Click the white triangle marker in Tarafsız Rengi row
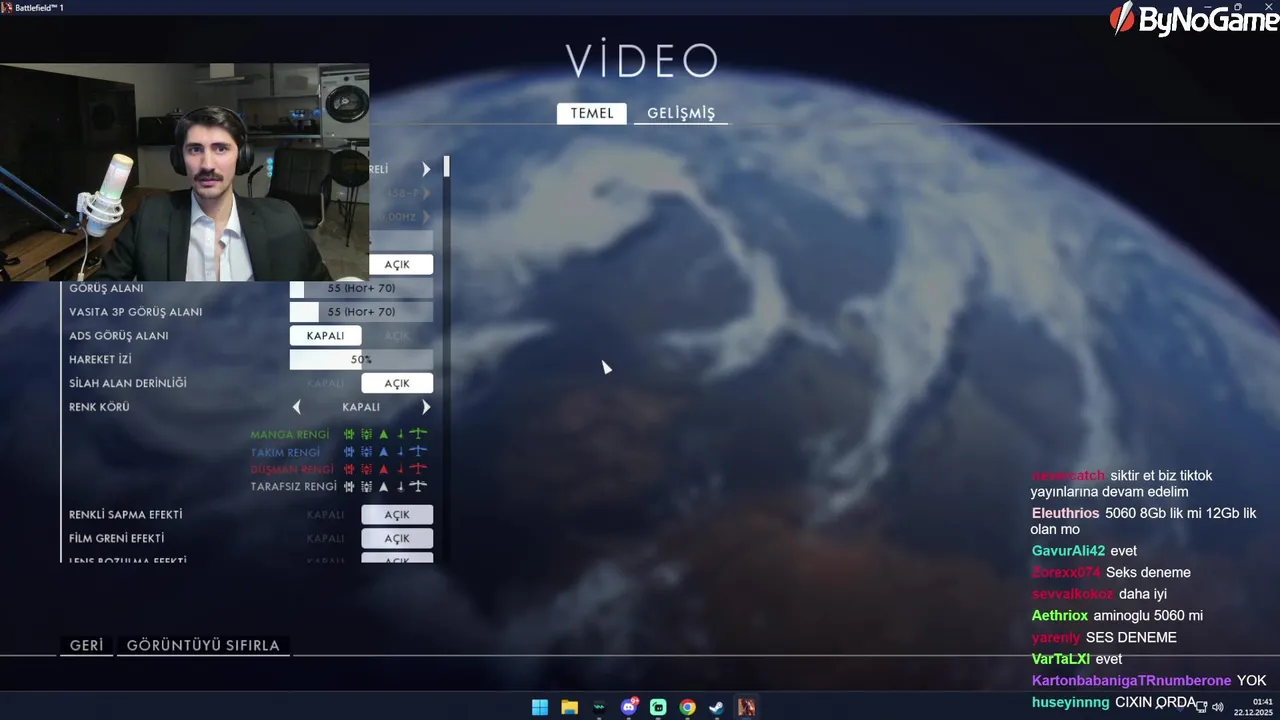The width and height of the screenshot is (1280, 720). (383, 486)
